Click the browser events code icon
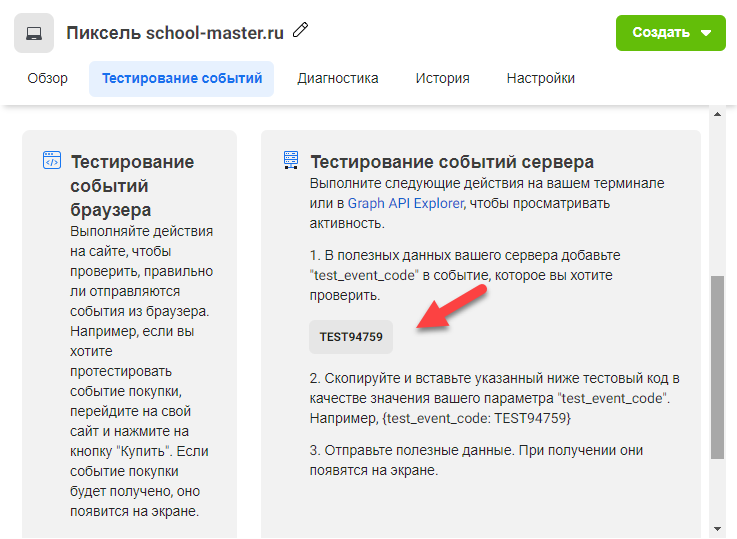Image resolution: width=737 pixels, height=539 pixels. point(52,160)
